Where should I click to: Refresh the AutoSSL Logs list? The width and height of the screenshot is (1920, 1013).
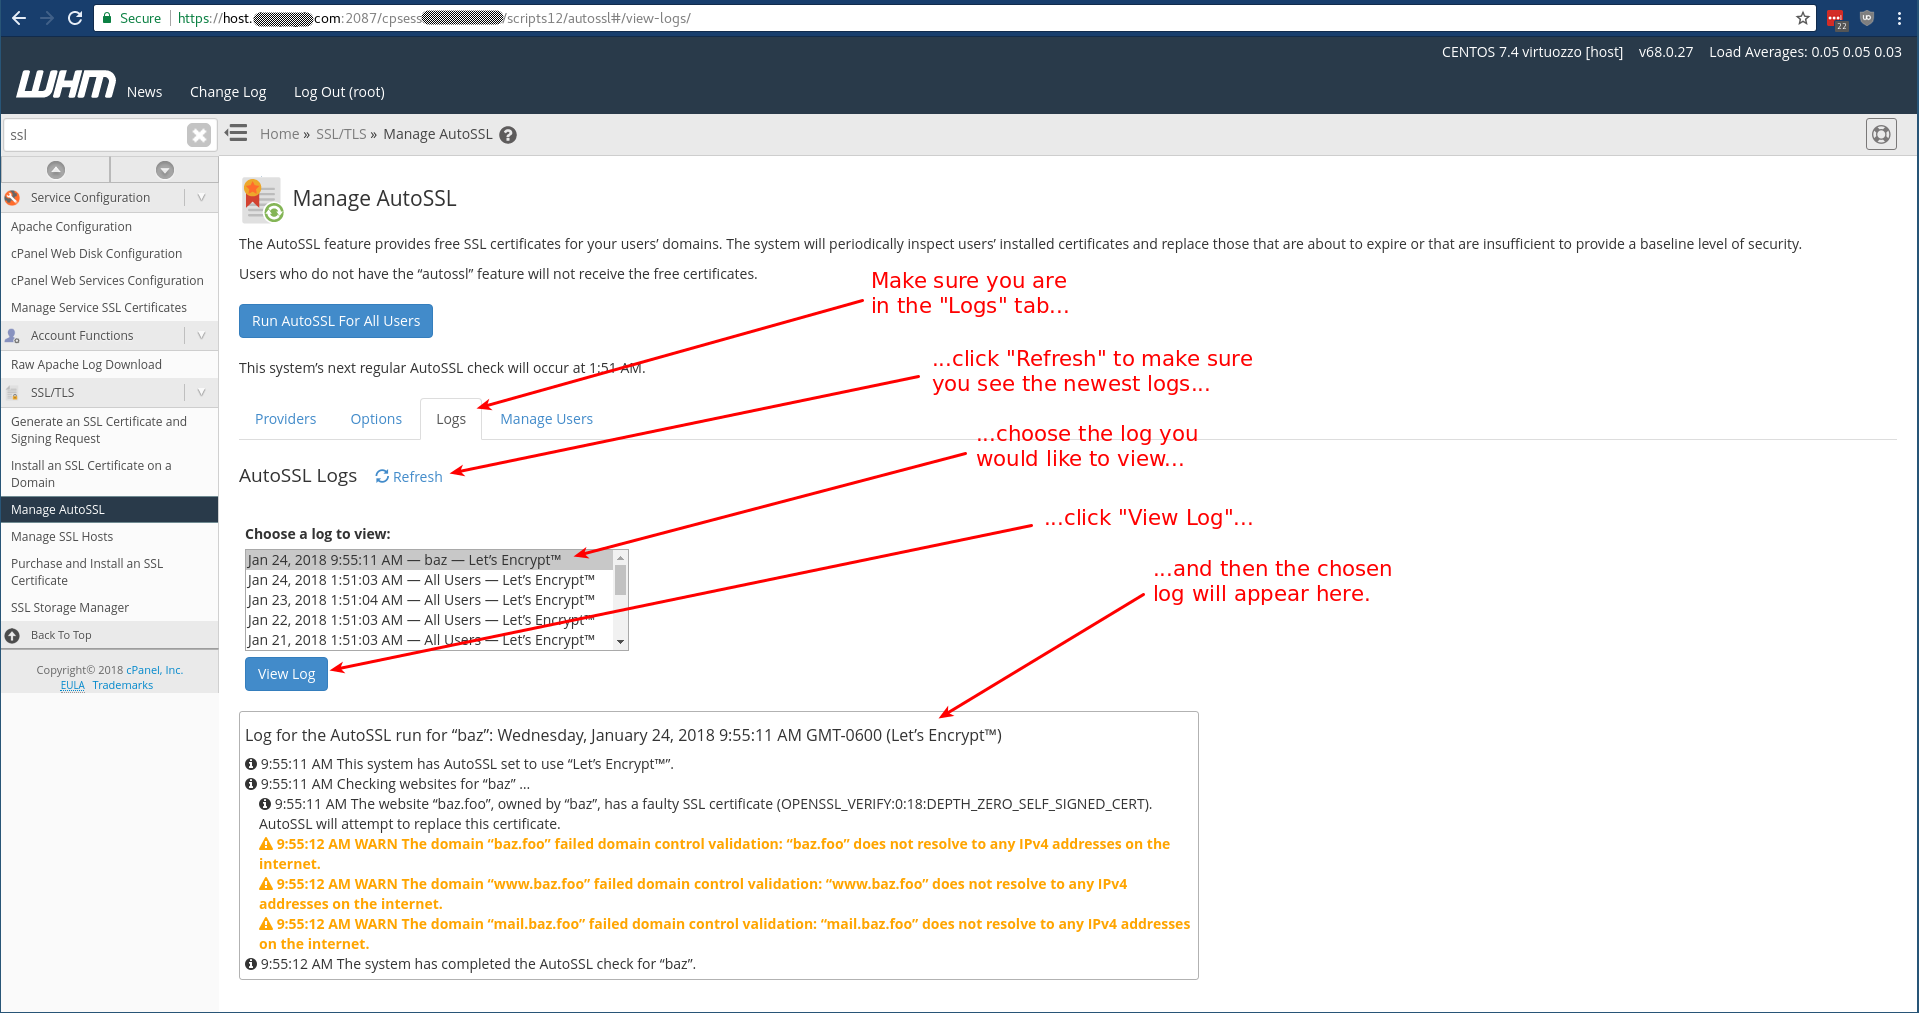pos(409,477)
